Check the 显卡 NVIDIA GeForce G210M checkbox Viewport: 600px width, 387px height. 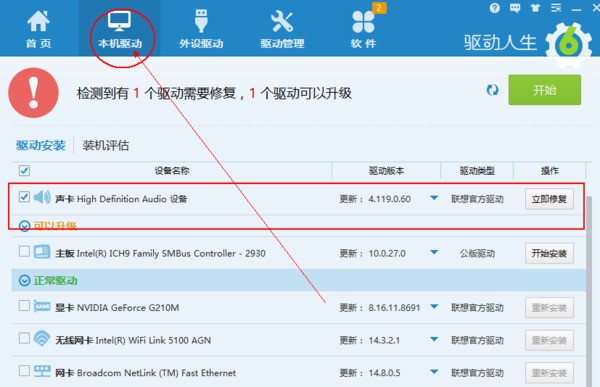click(x=24, y=306)
